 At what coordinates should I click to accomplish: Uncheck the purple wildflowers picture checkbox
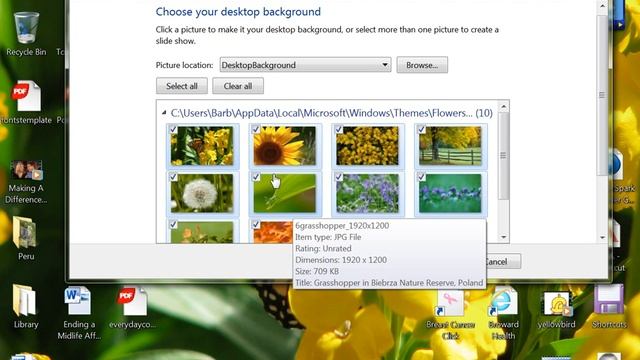click(339, 177)
